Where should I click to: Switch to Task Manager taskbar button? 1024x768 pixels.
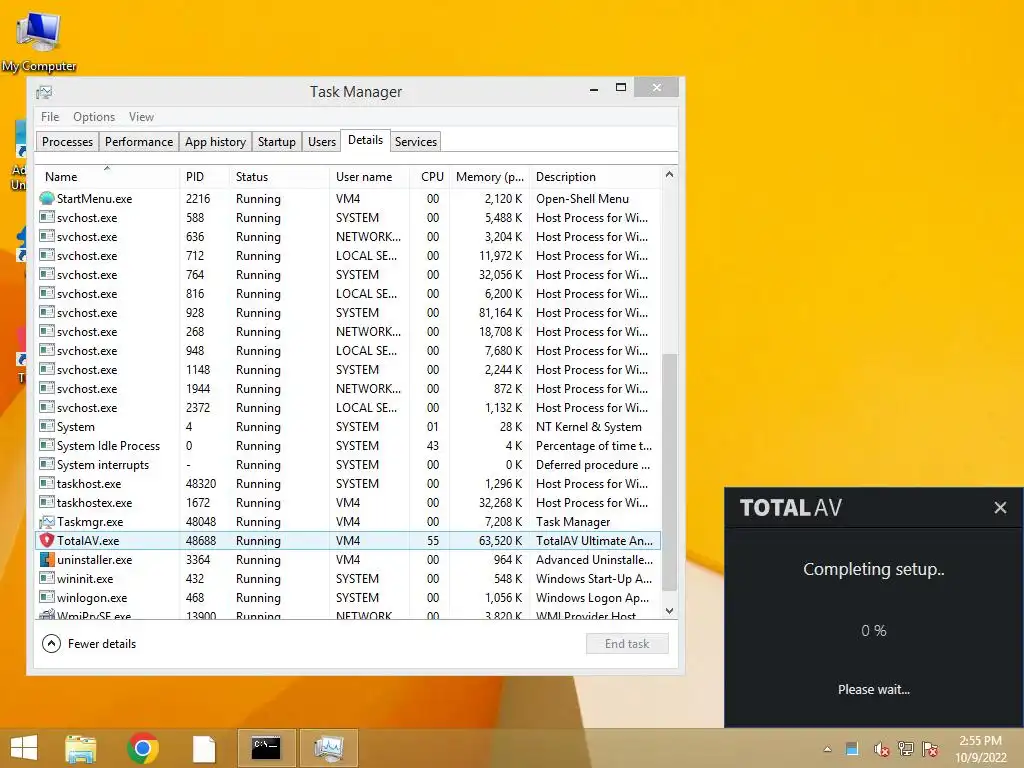point(328,748)
